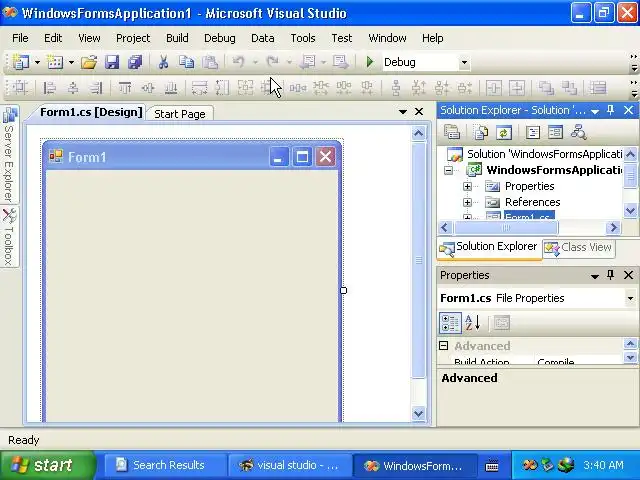The height and width of the screenshot is (480, 640).
Task: Click the Paste clipboard icon
Action: tap(210, 62)
